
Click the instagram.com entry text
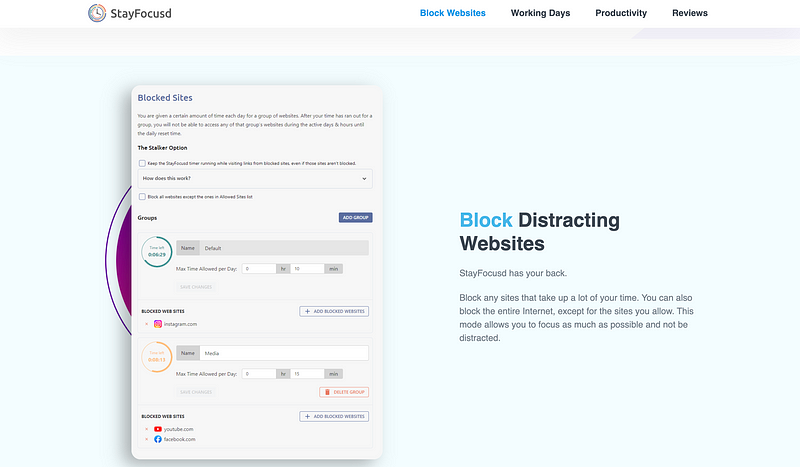180,324
